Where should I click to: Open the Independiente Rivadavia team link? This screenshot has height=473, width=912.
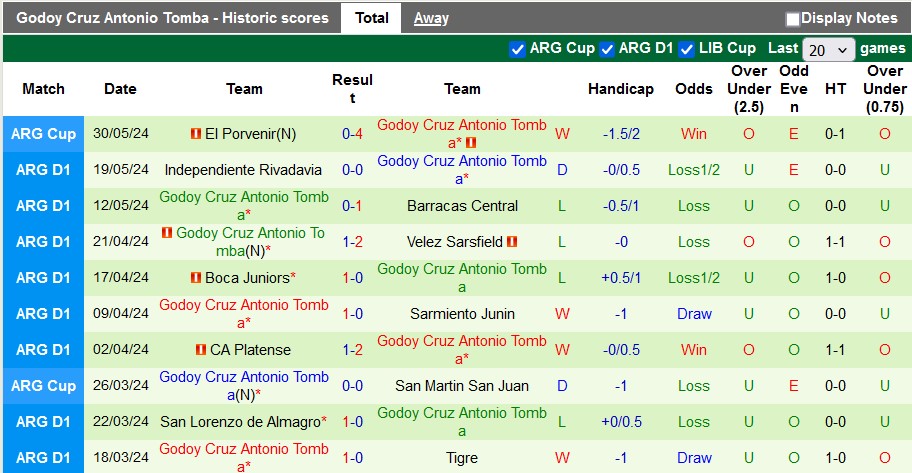(243, 170)
